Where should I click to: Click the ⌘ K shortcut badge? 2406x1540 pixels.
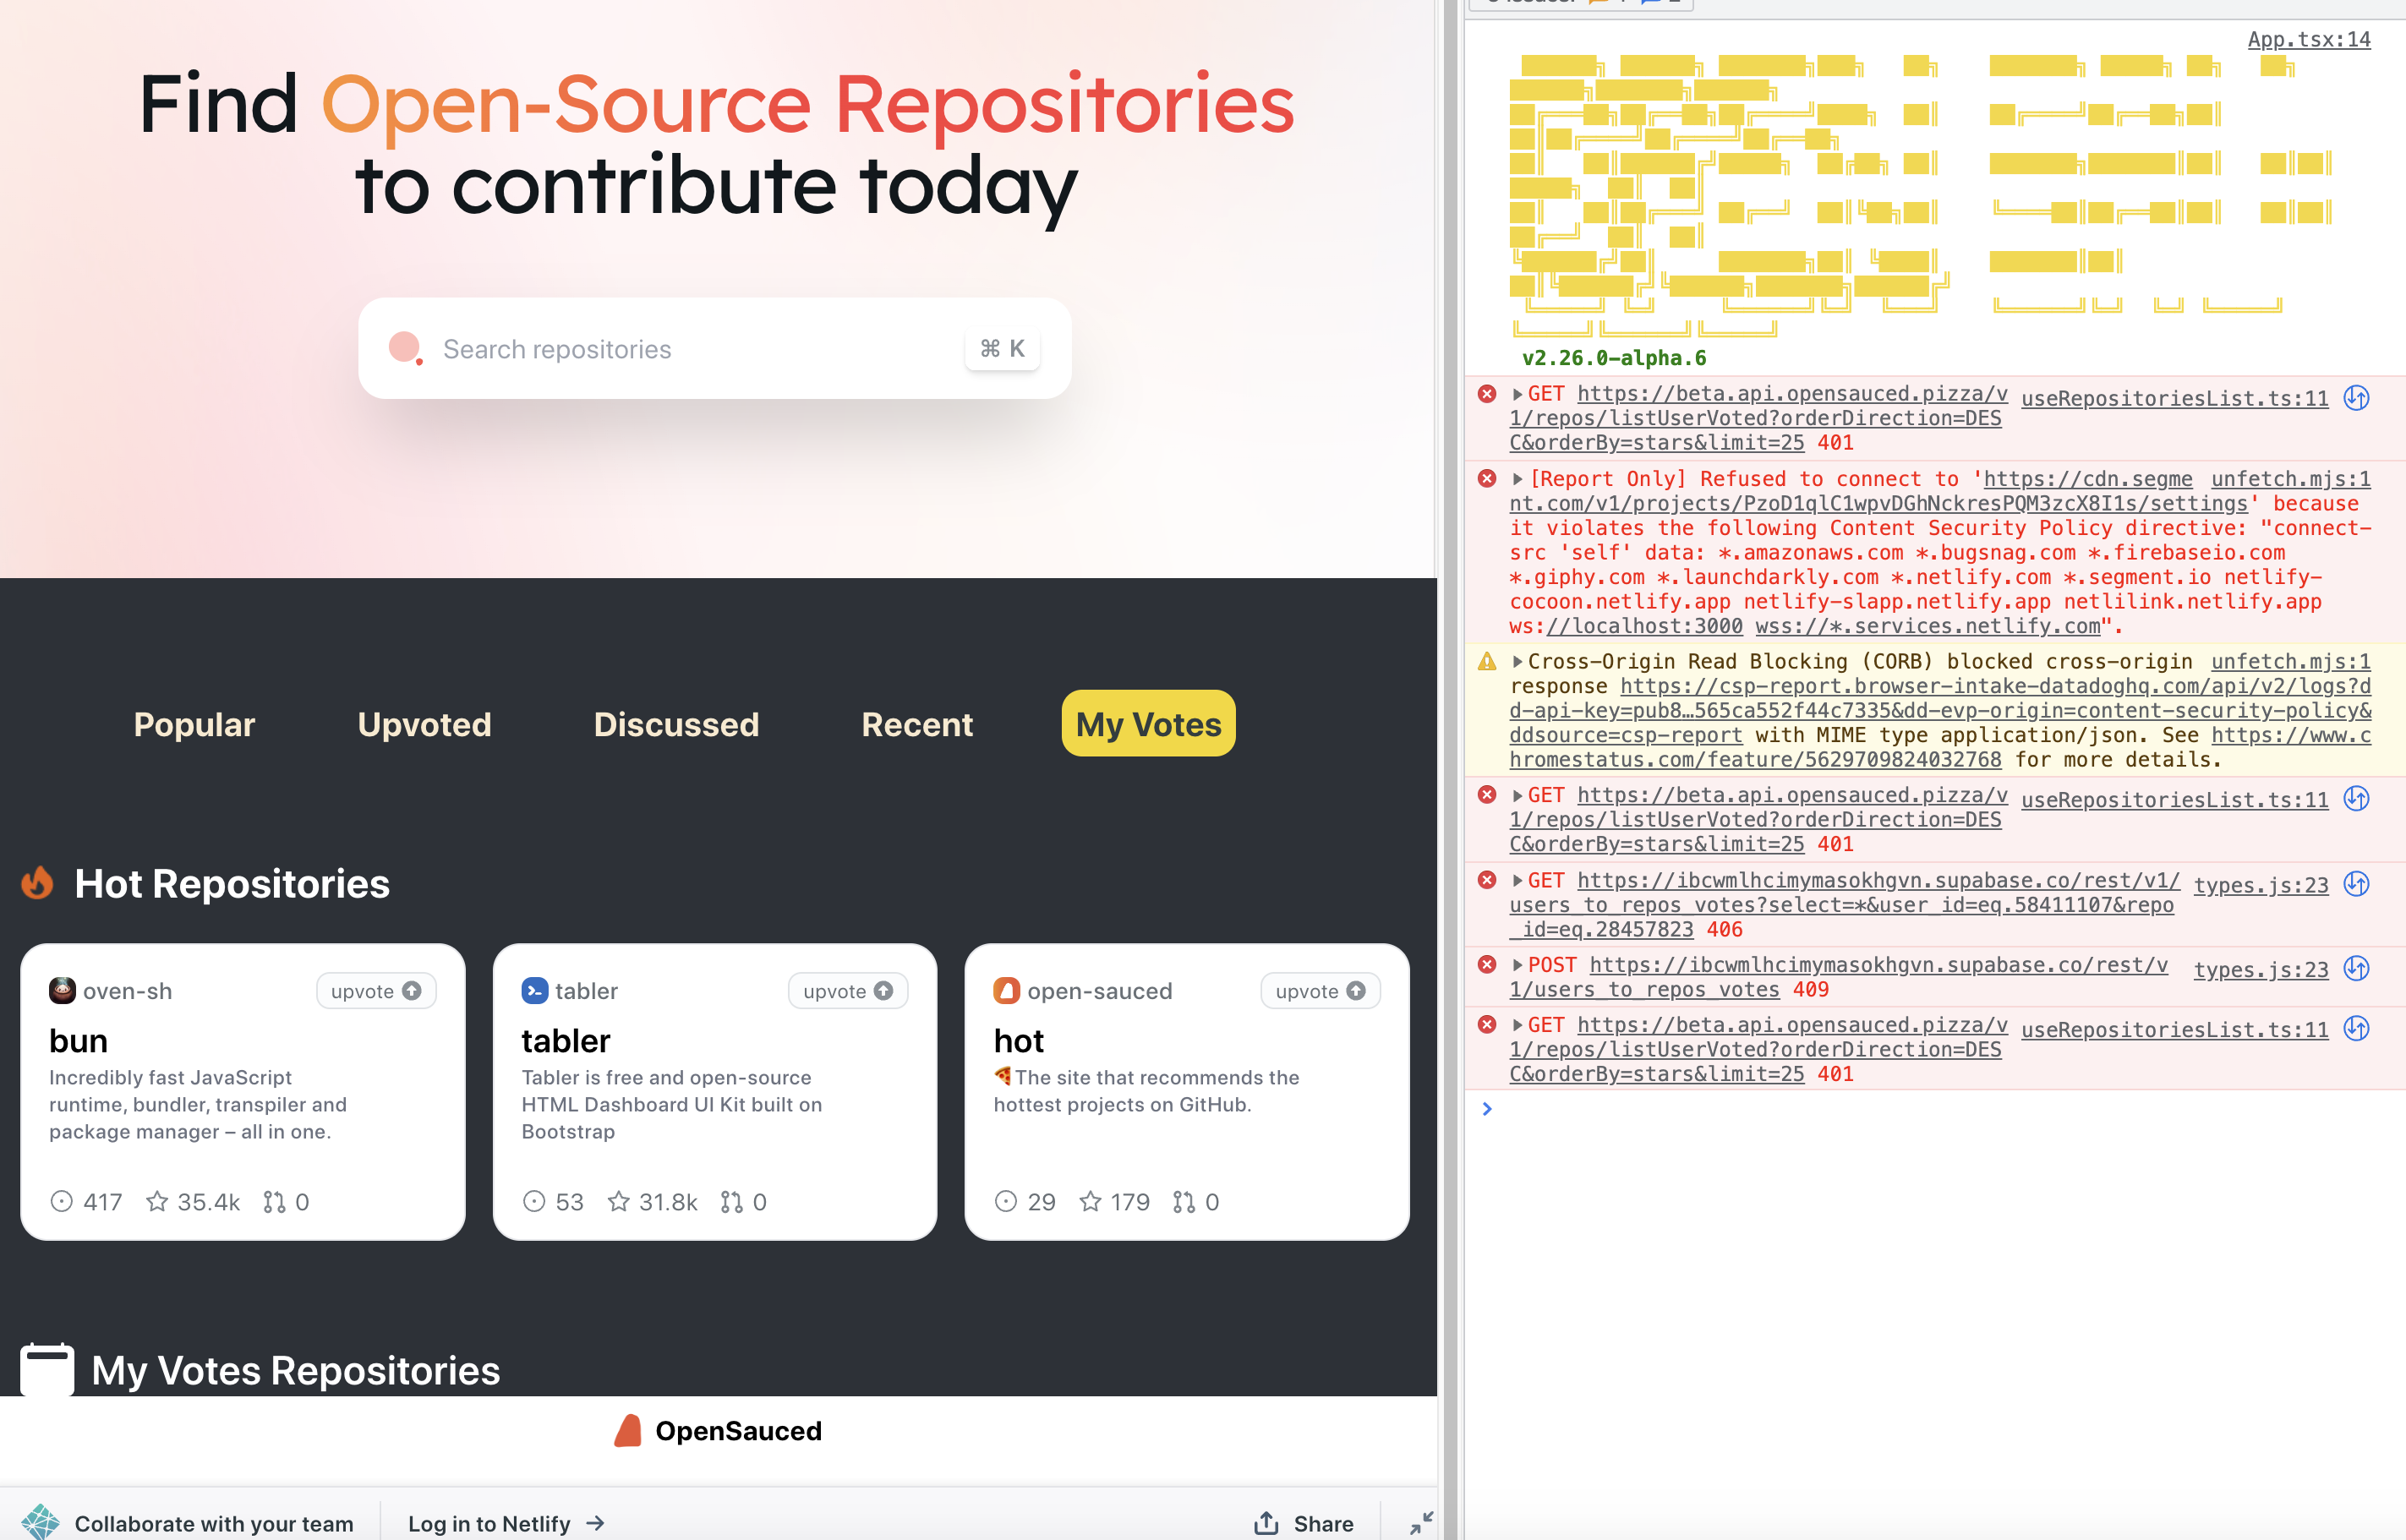[1002, 348]
